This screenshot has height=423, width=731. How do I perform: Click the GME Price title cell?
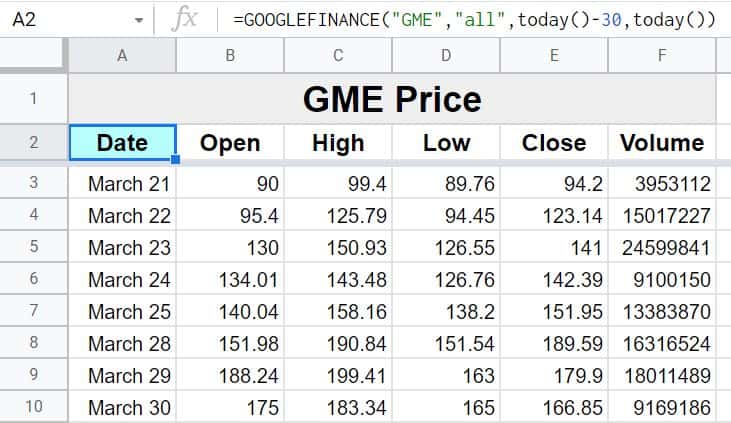[x=391, y=99]
